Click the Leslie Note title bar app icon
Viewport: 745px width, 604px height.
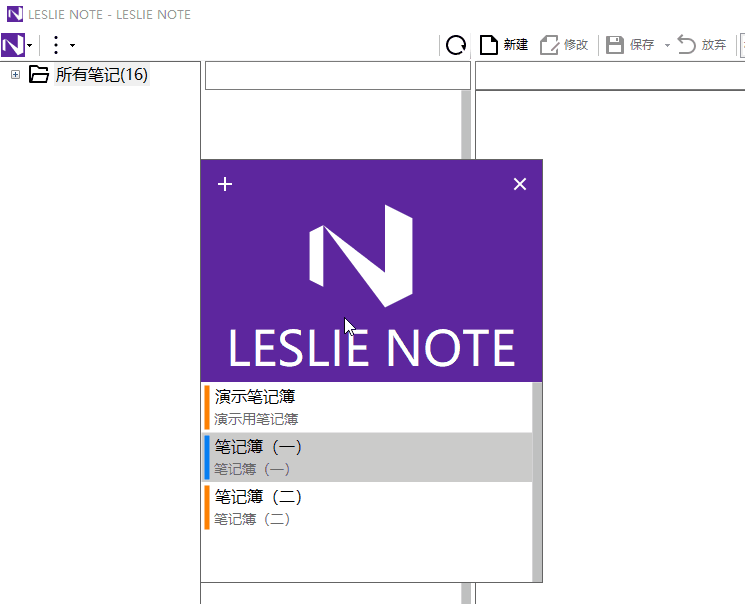[15, 14]
